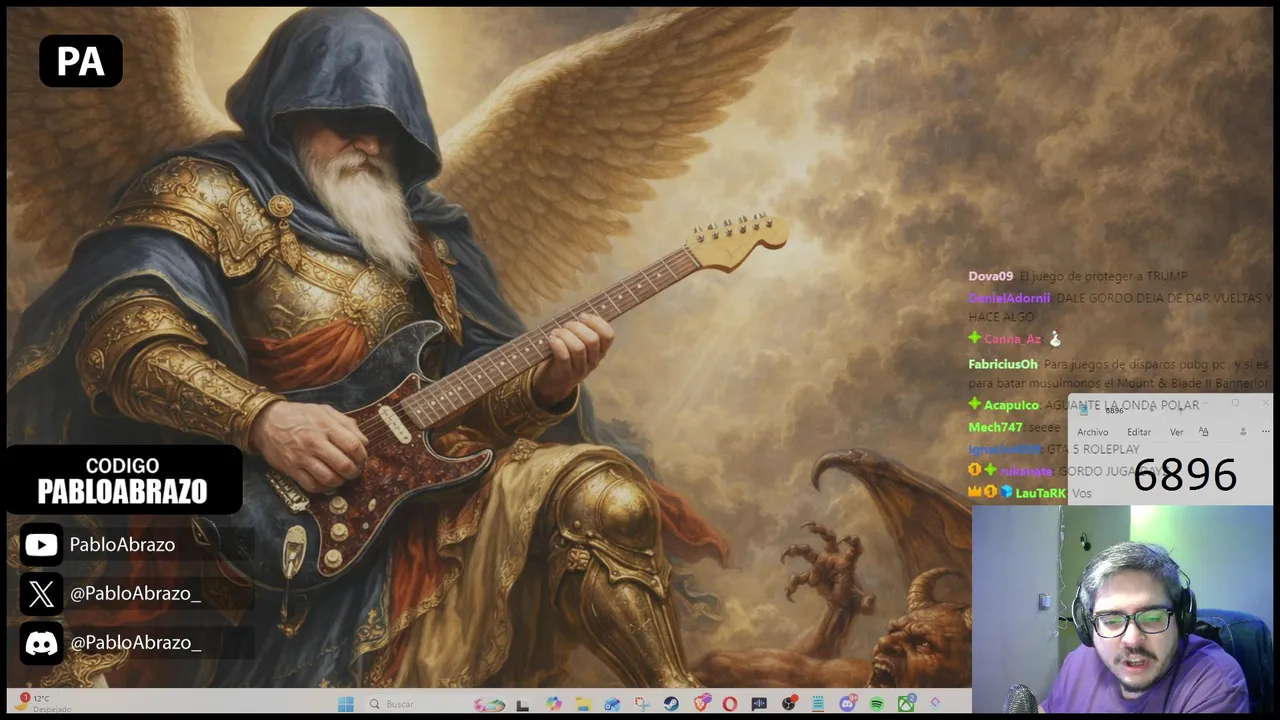1280x720 pixels.
Task: Open the black square app in taskbar
Action: pyautogui.click(x=523, y=704)
